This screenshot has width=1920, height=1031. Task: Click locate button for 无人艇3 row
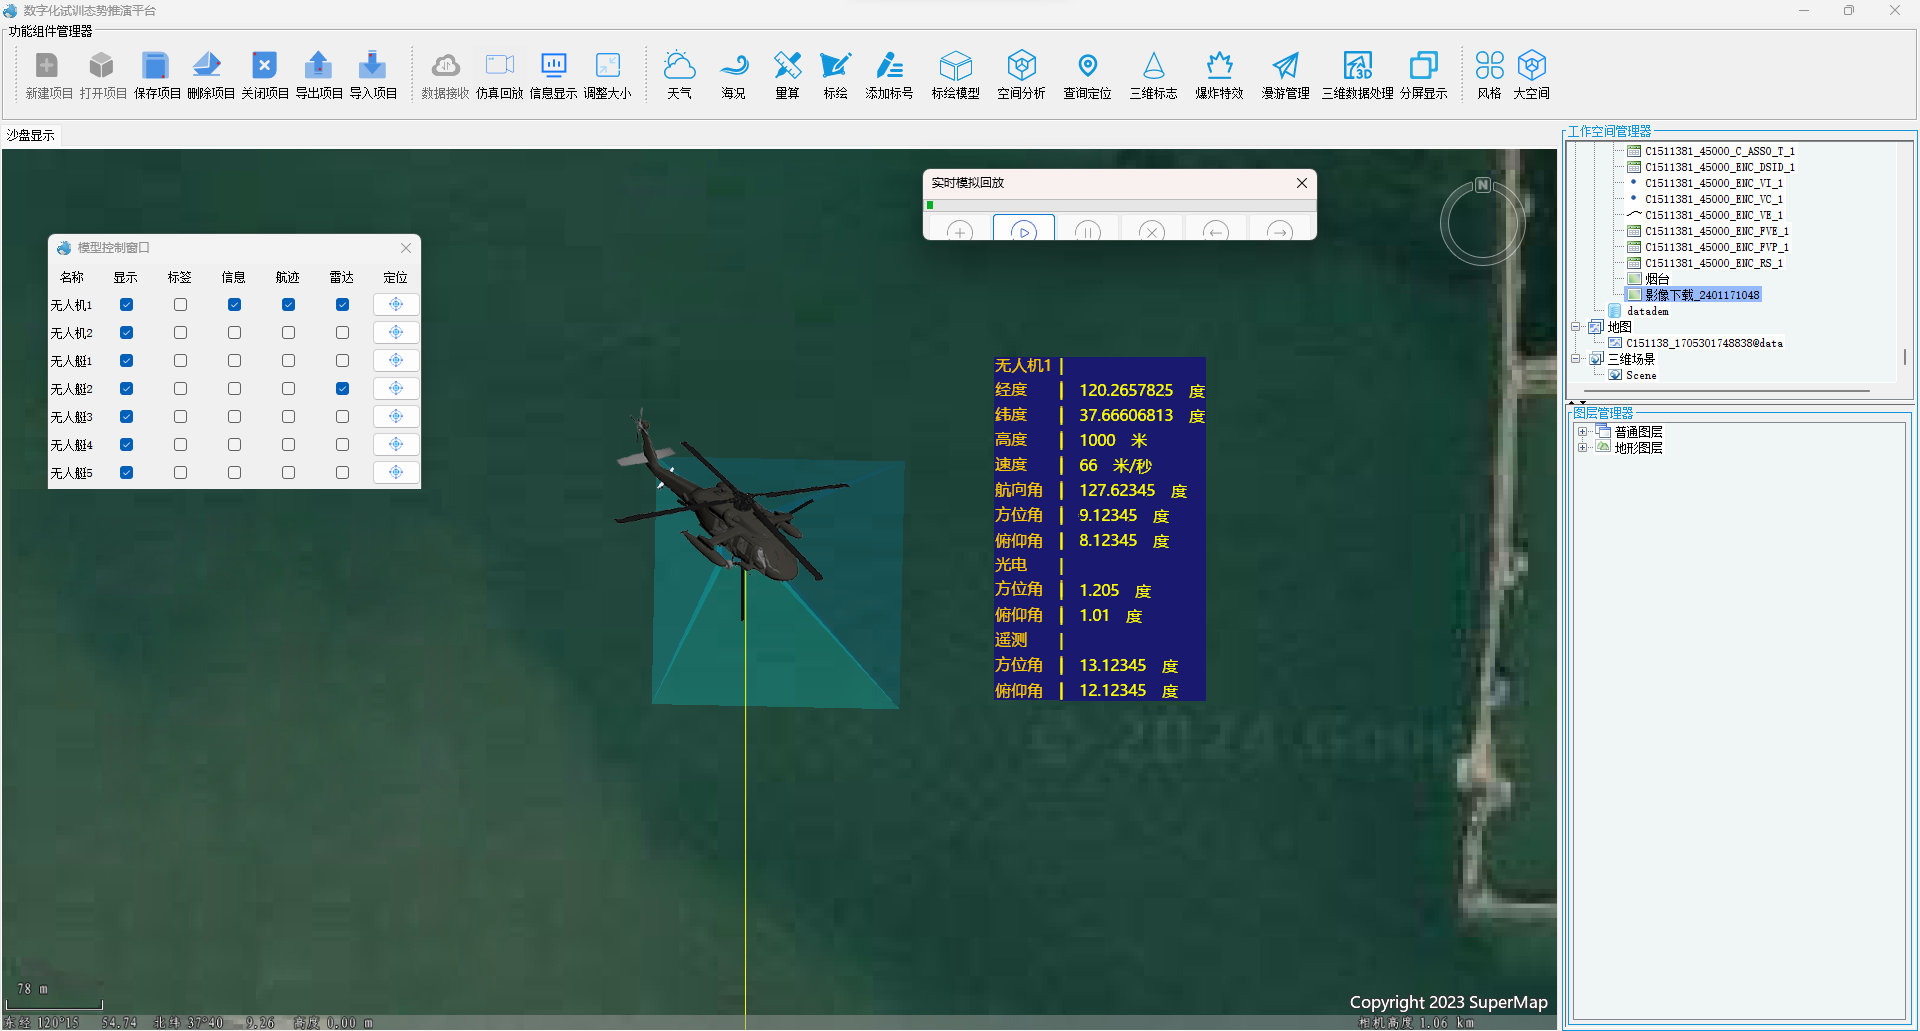(396, 416)
